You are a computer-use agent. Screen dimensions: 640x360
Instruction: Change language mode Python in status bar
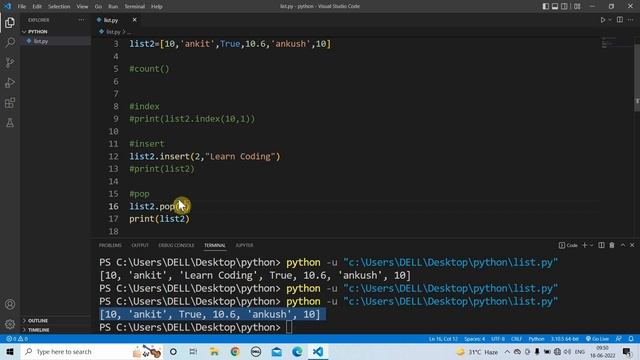pos(536,339)
